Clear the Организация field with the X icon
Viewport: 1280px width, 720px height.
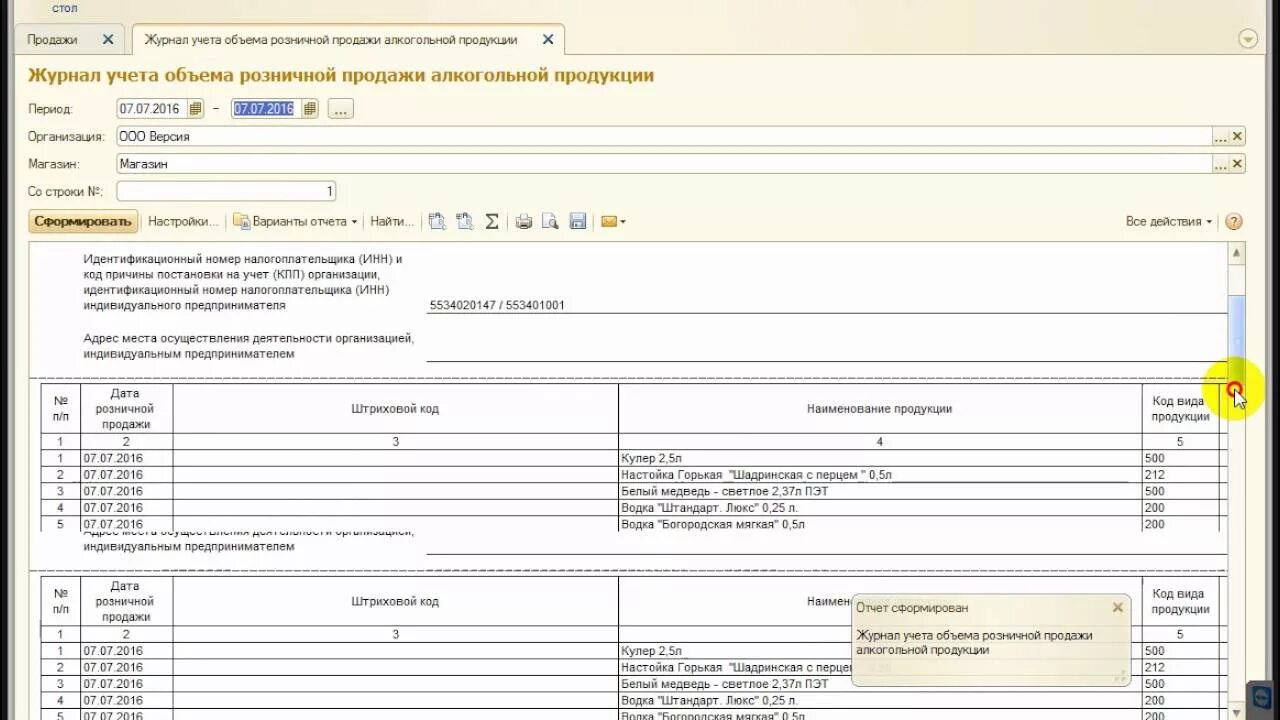[1237, 135]
